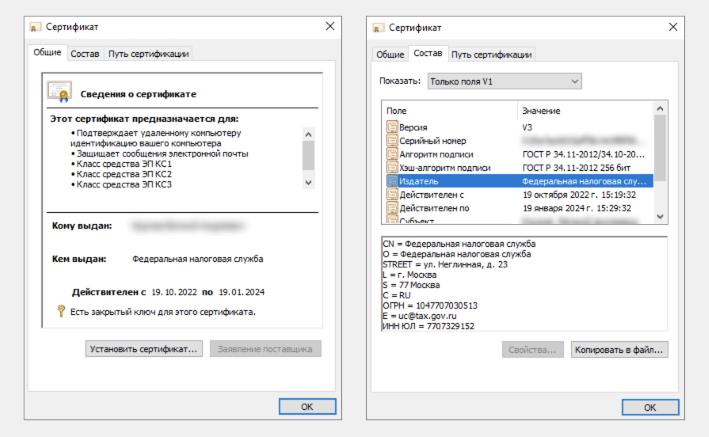Select the Действителен с row label
Screen dimensions: 709x437
click(431, 195)
